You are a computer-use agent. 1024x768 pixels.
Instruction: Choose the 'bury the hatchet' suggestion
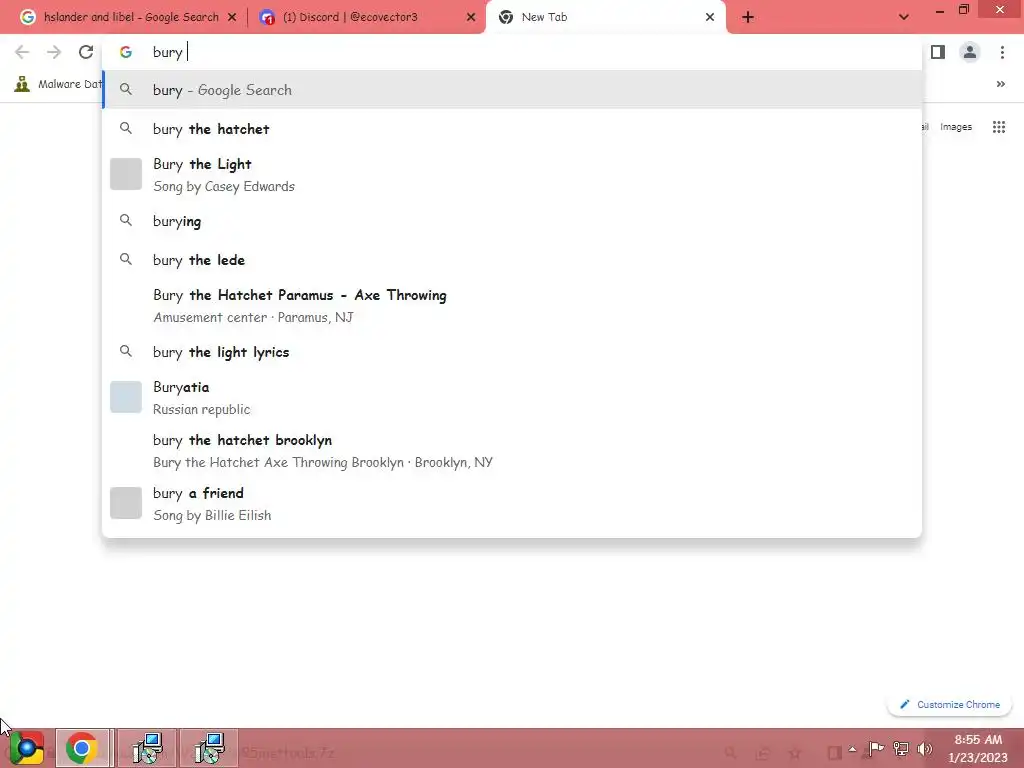(512, 129)
